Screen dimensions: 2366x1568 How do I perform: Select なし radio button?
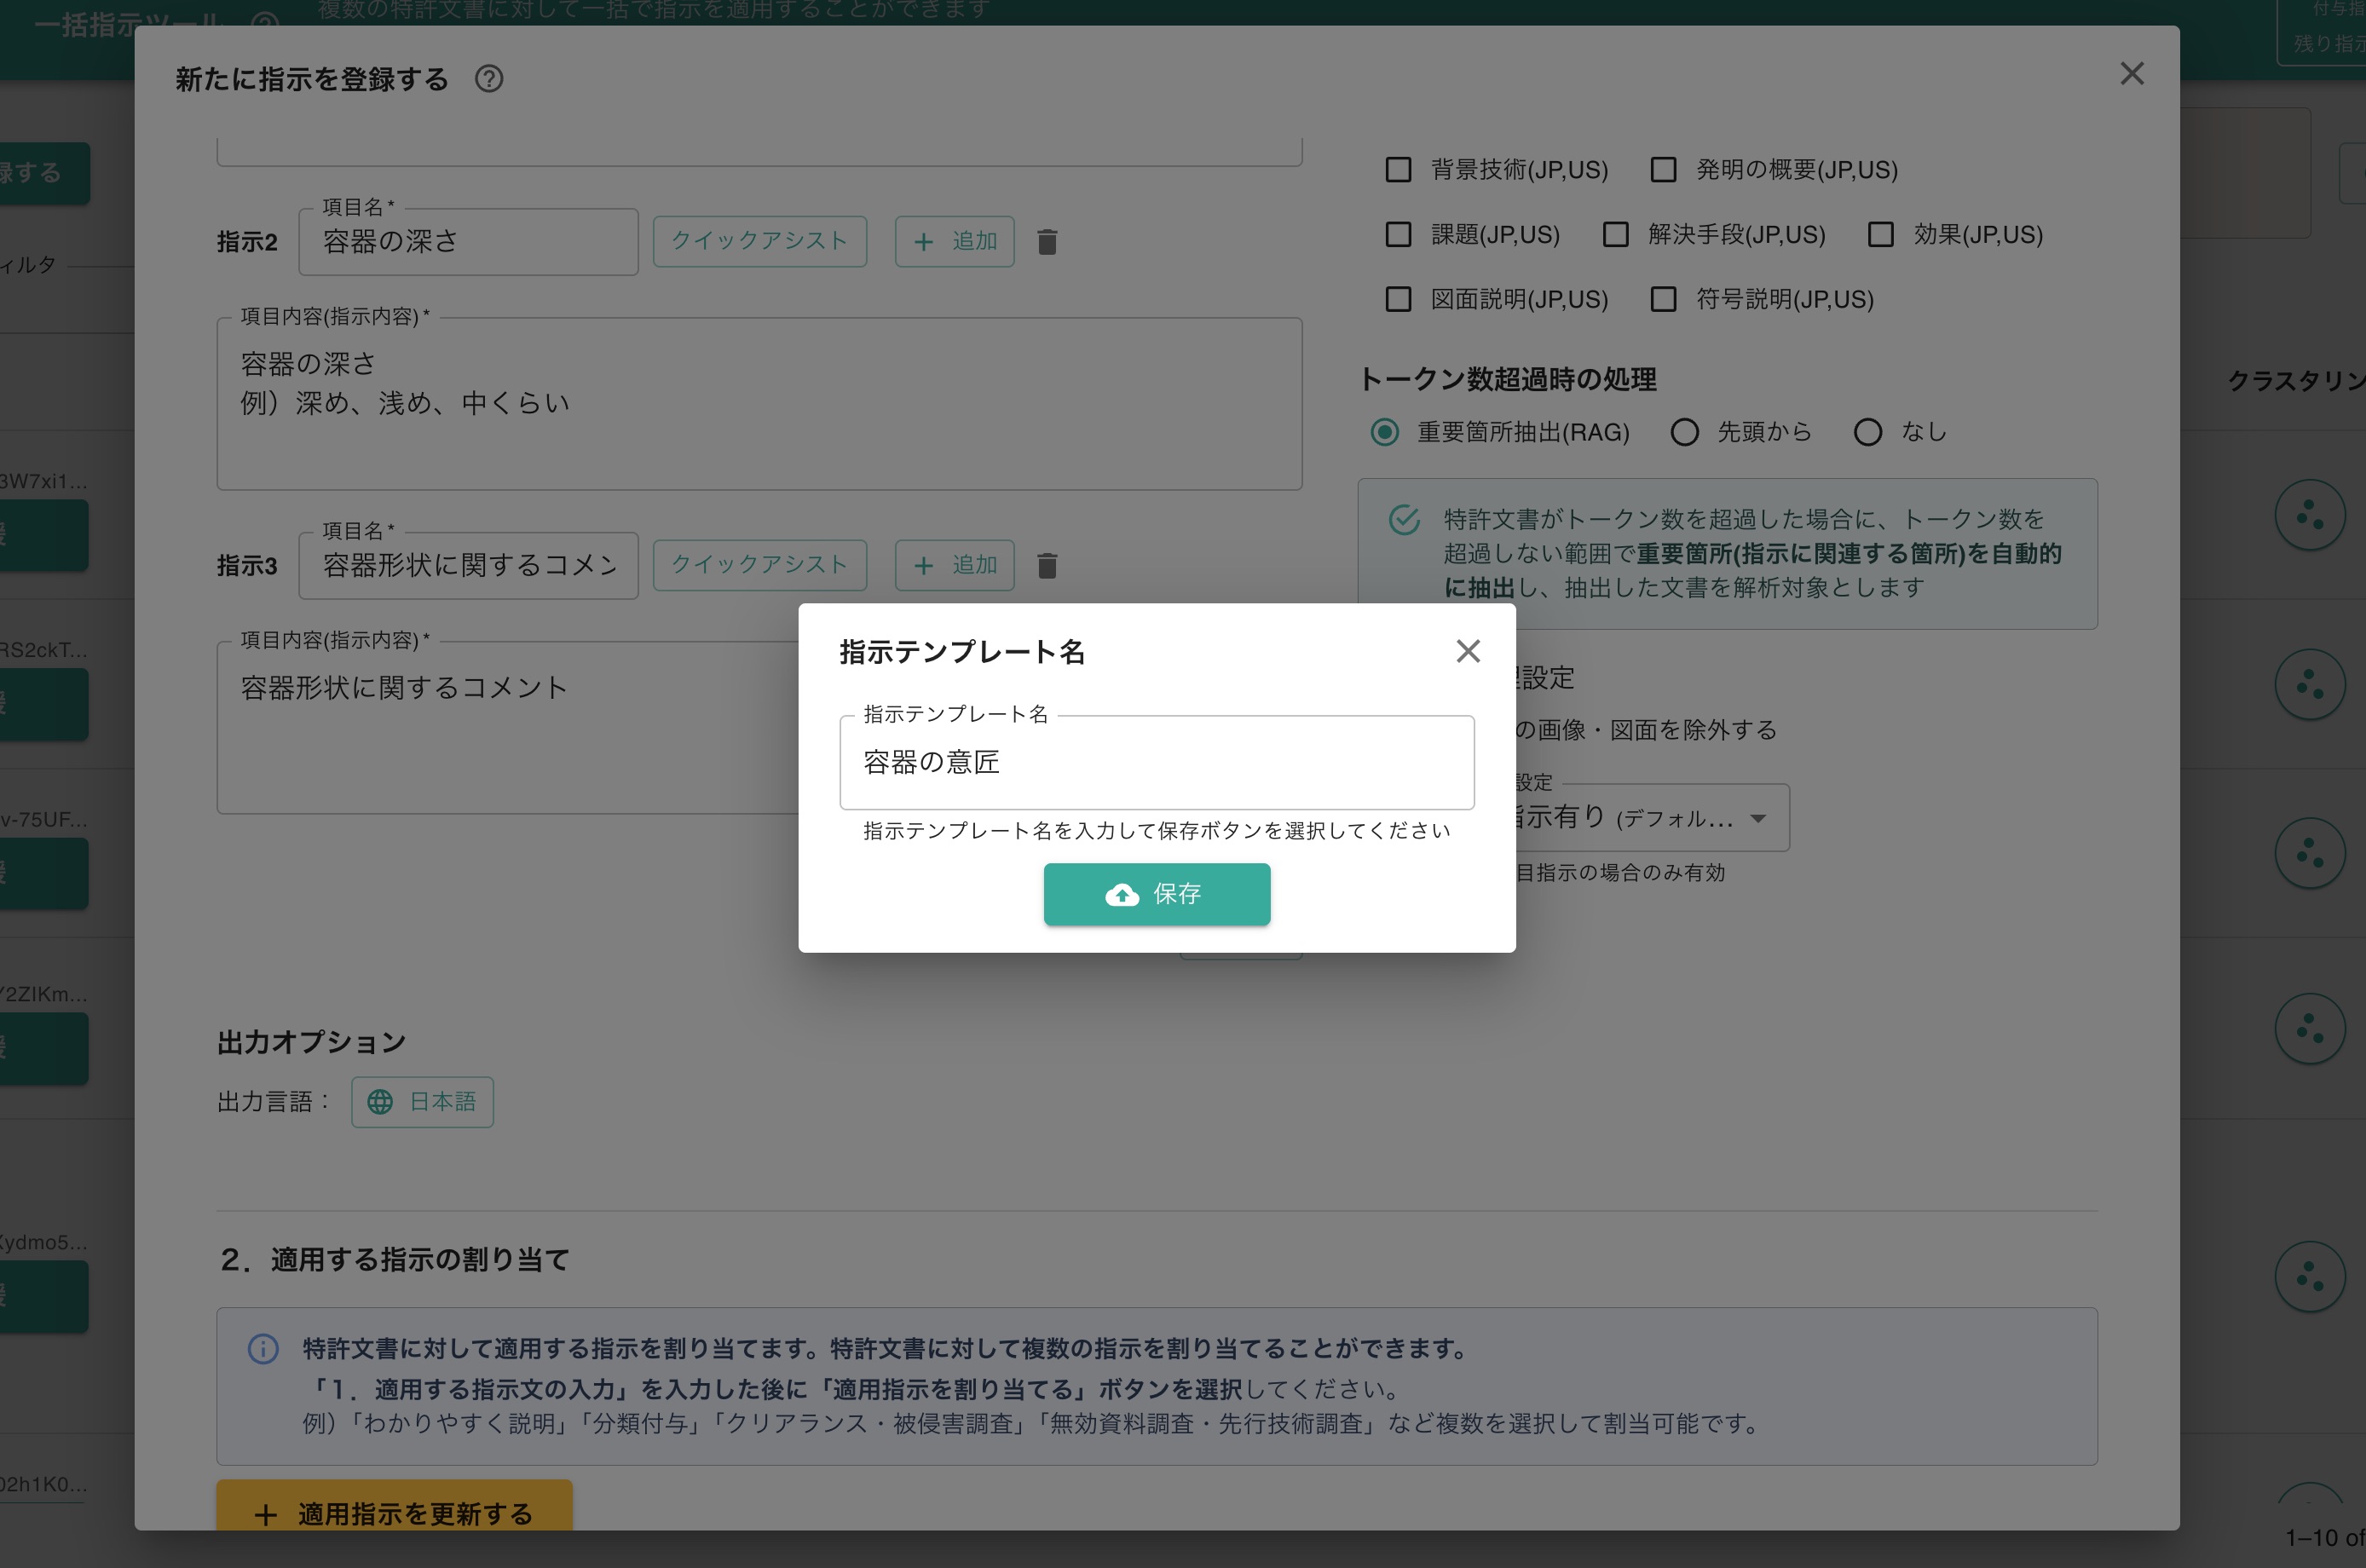(x=1868, y=432)
